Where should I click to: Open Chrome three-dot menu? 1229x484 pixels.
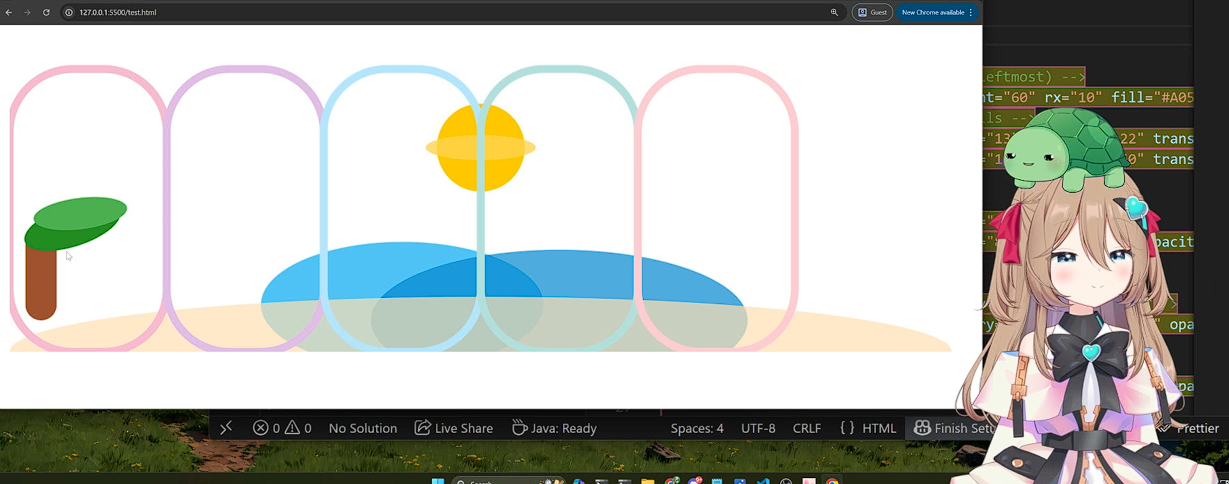tap(971, 12)
